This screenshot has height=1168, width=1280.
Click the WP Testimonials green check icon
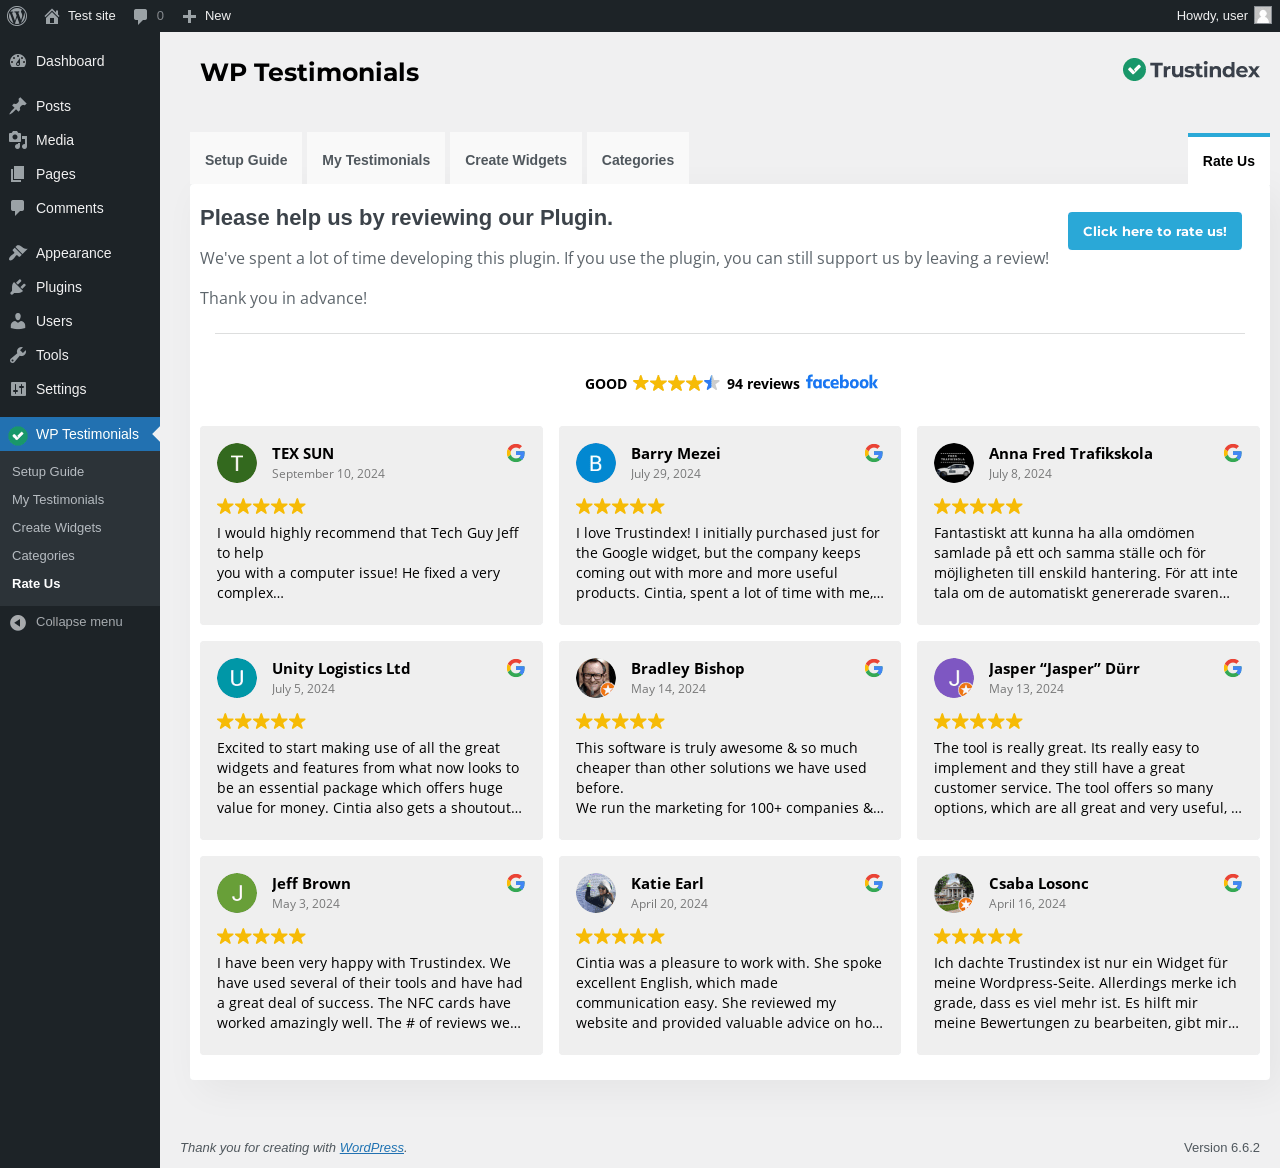(18, 434)
